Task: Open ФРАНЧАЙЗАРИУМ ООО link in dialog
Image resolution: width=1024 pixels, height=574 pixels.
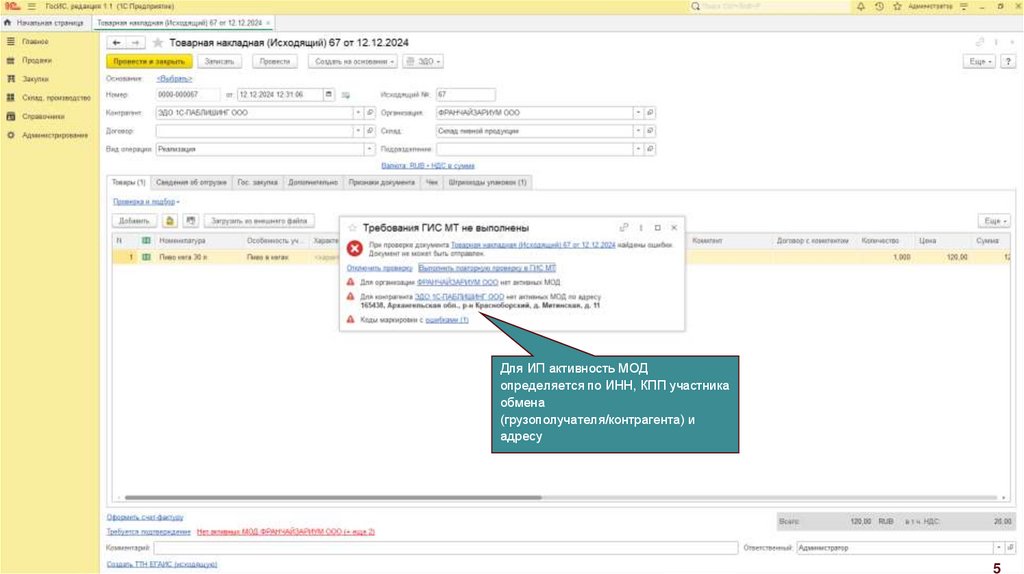Action: pyautogui.click(x=457, y=282)
